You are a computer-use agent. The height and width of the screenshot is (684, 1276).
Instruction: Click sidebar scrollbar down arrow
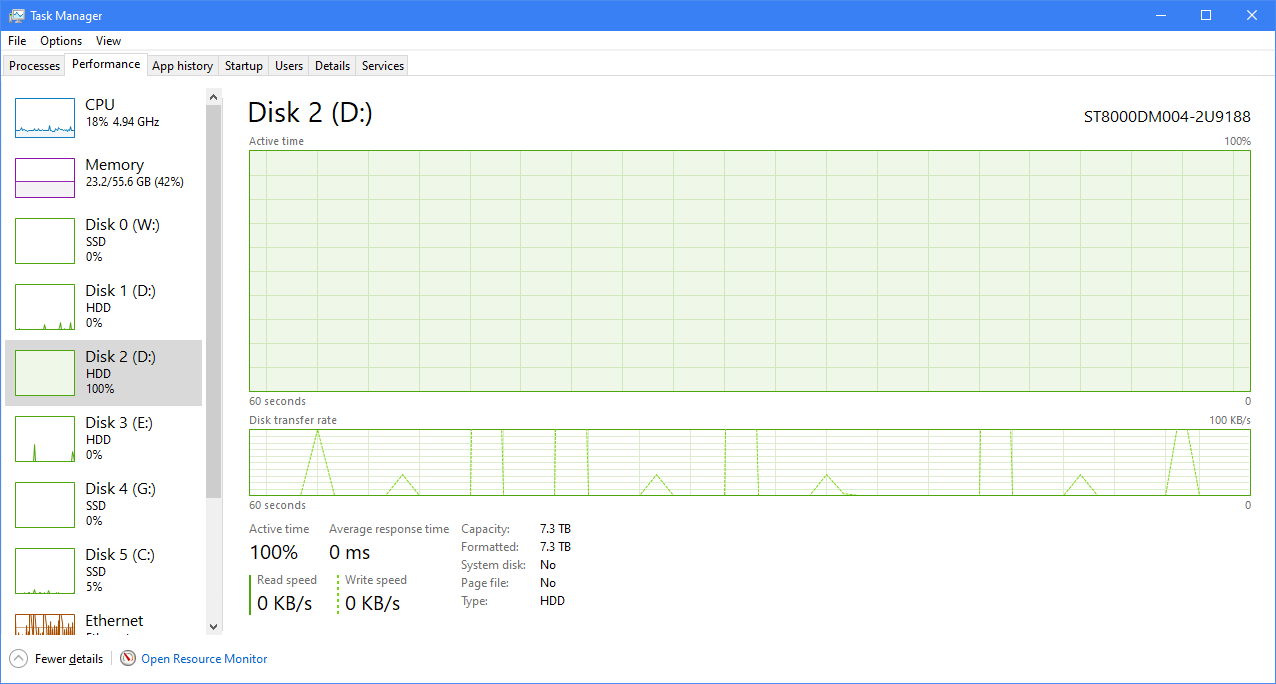(x=213, y=626)
